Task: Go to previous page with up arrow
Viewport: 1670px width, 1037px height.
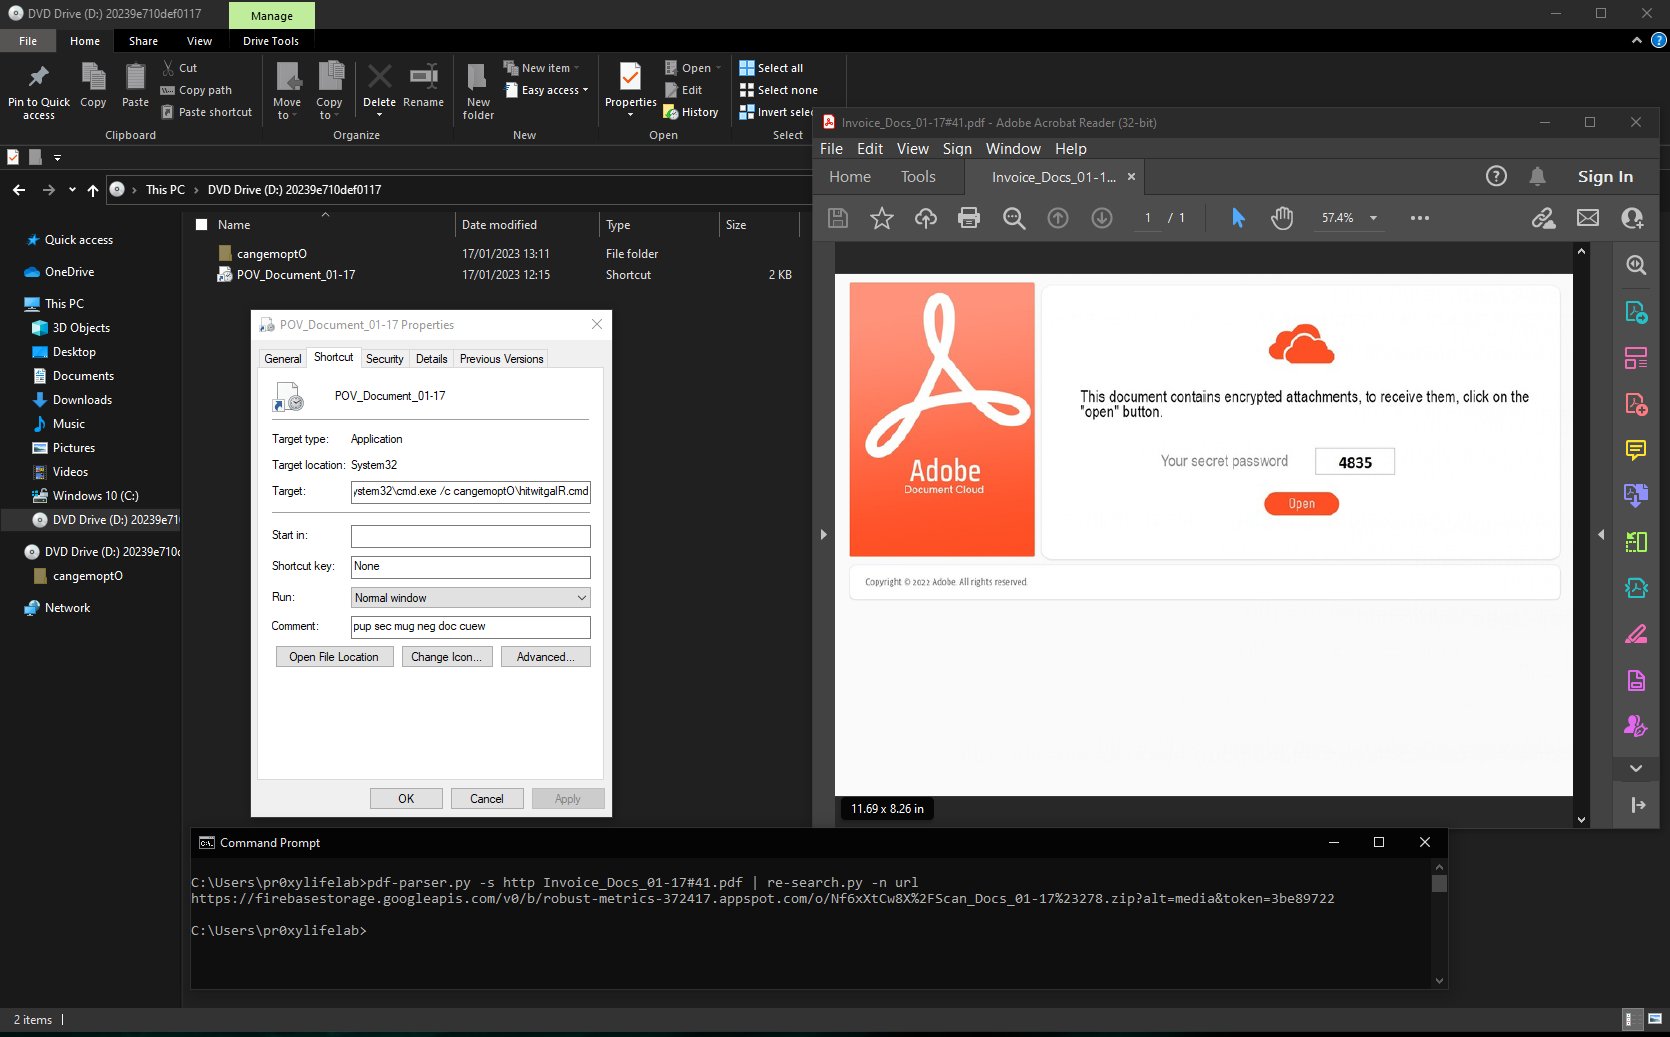Action: tap(1058, 218)
